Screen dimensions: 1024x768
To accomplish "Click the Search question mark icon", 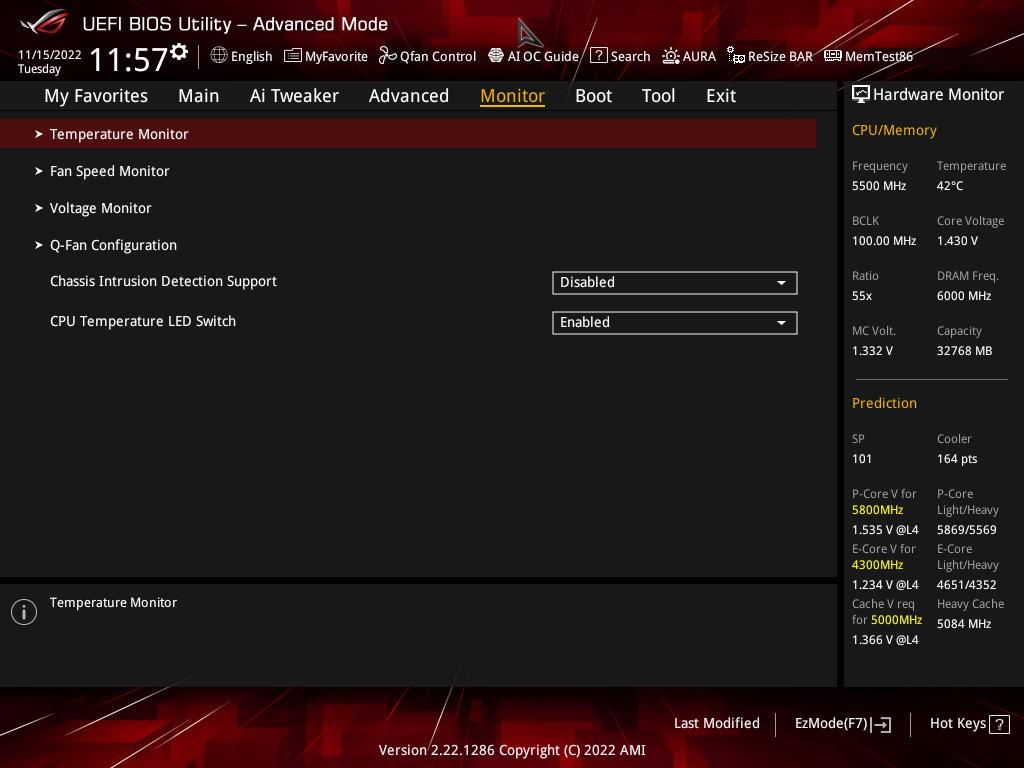I will [x=598, y=56].
